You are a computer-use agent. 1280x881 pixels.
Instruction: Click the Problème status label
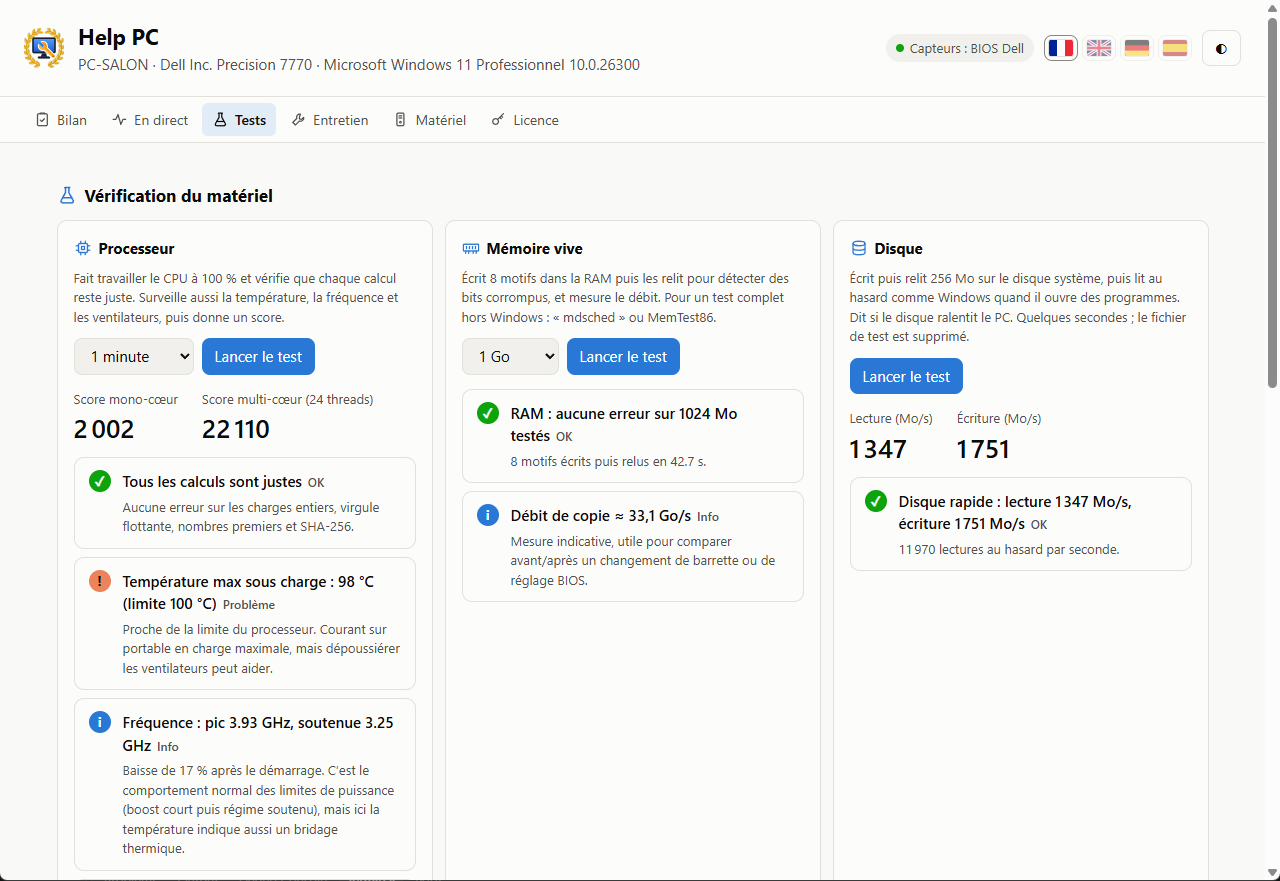coord(249,605)
